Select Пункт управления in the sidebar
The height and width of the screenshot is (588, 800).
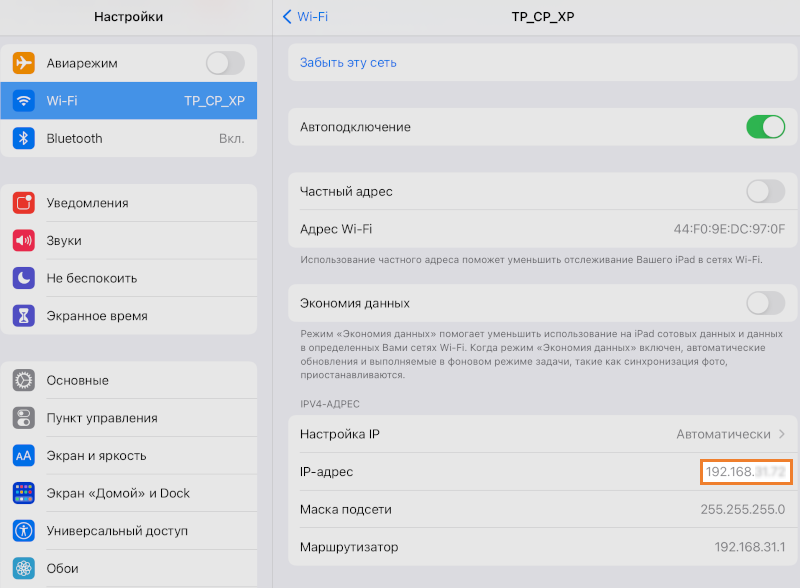pyautogui.click(x=24, y=417)
